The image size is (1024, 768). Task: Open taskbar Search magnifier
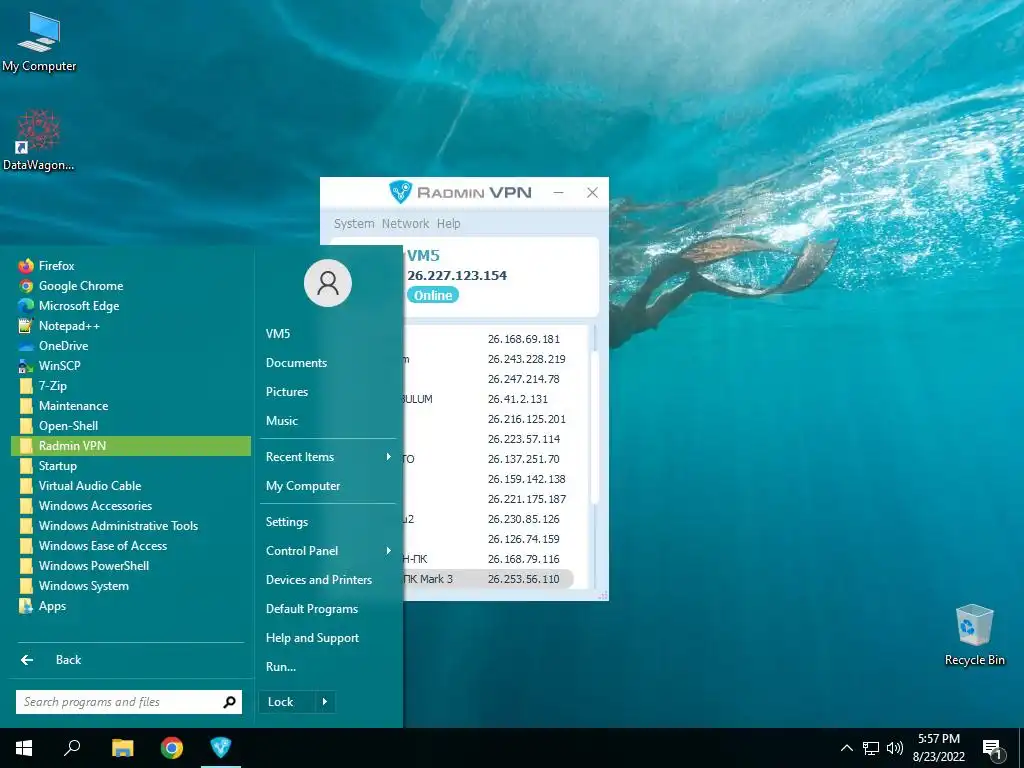tap(72, 748)
